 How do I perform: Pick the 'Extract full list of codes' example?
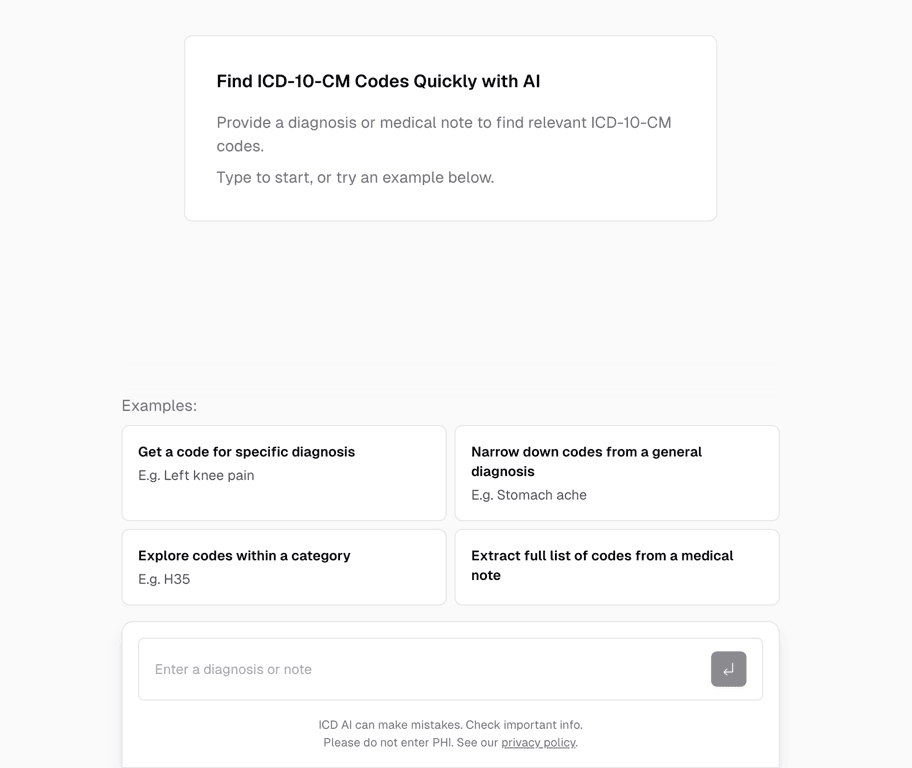(617, 567)
